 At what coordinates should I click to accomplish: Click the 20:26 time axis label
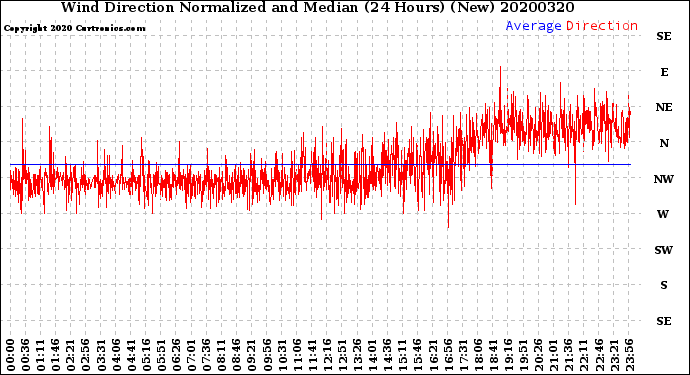[x=538, y=355]
